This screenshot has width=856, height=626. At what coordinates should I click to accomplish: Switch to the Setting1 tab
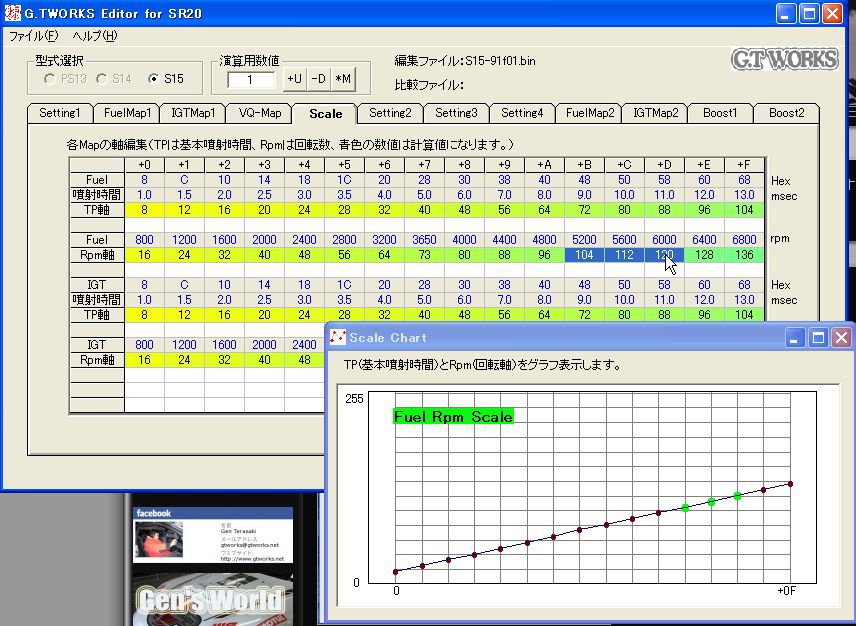(60, 113)
